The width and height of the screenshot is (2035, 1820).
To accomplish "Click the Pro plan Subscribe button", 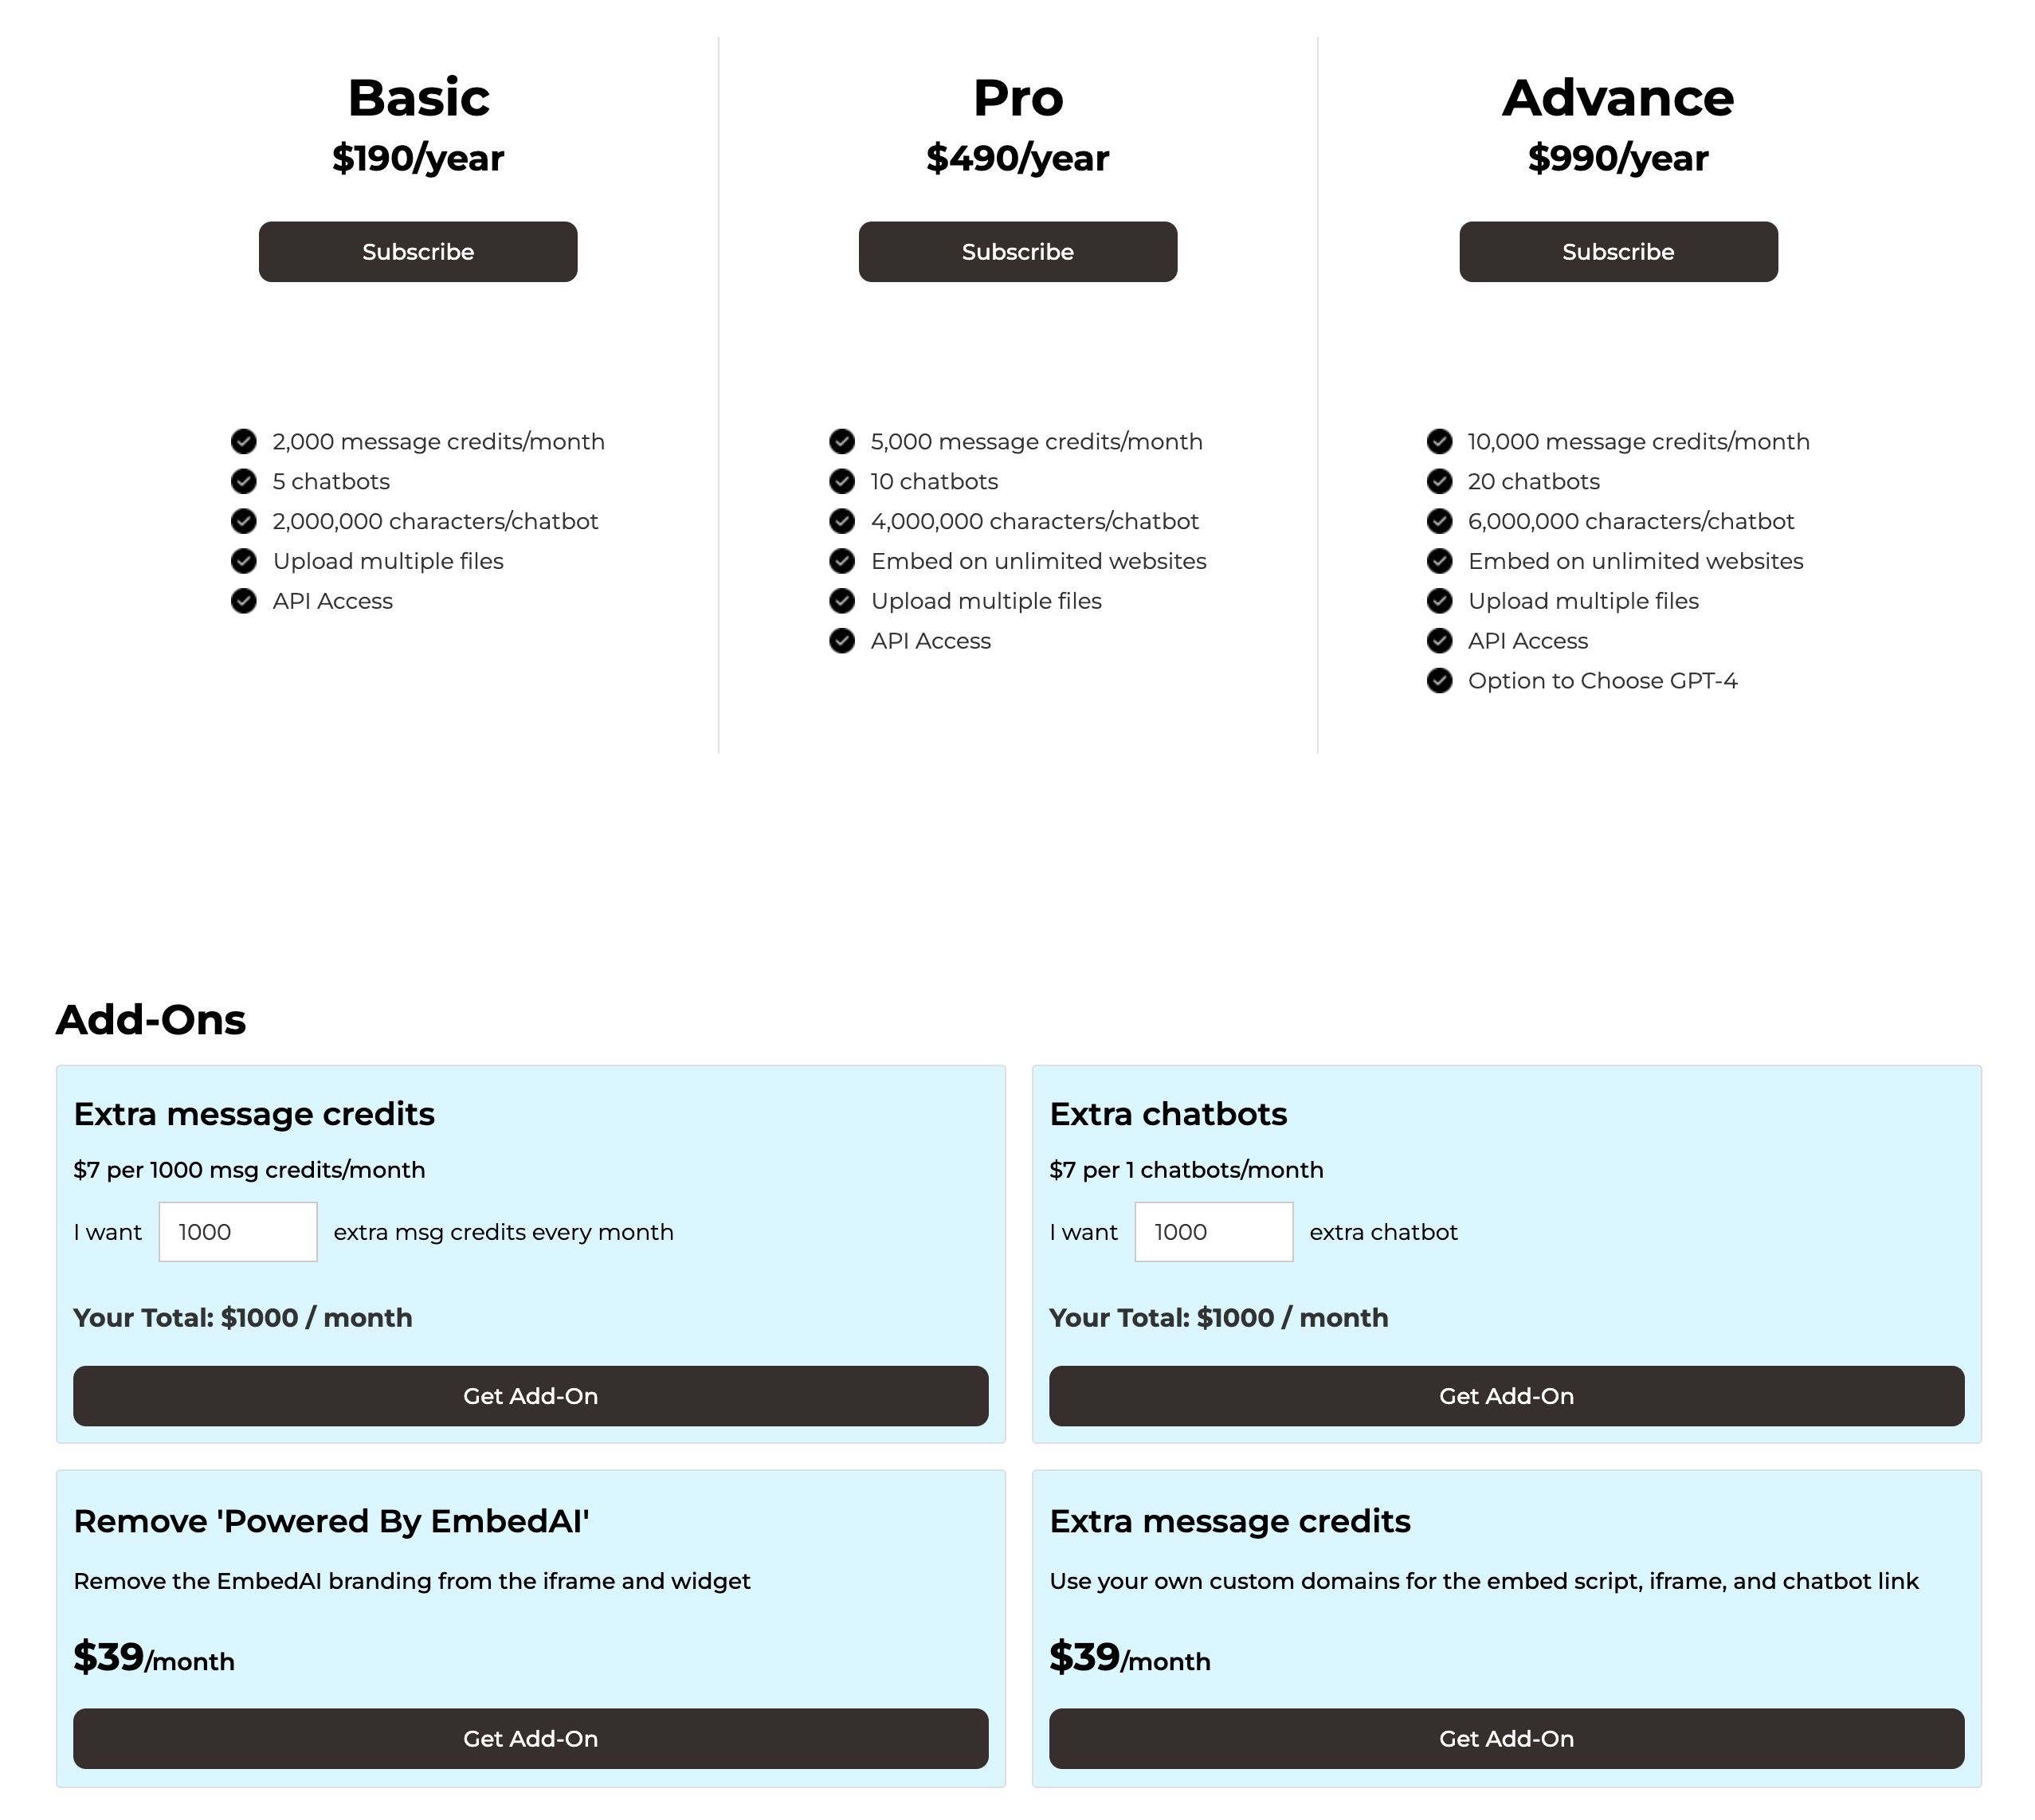I will click(1018, 251).
